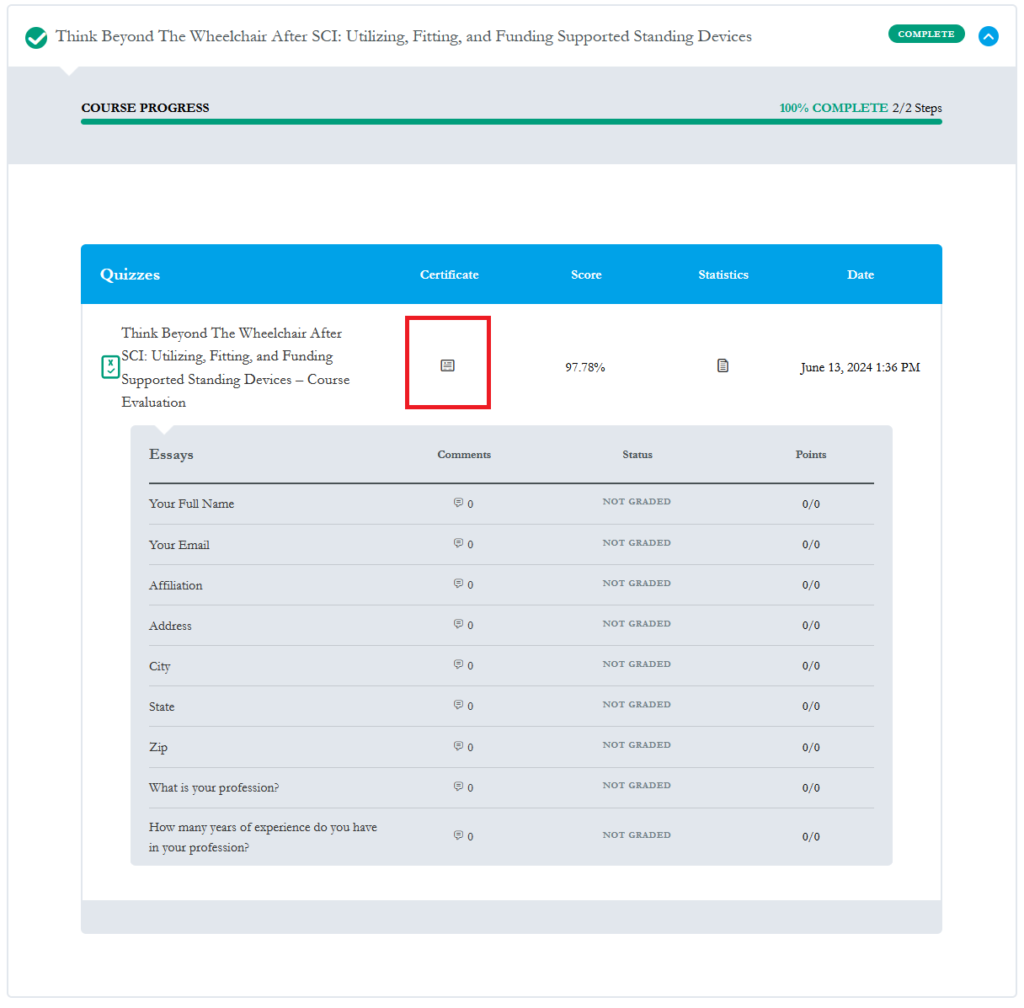Screen dimensions: 1024x1008
Task: Click the Certificate column header
Action: (x=449, y=275)
